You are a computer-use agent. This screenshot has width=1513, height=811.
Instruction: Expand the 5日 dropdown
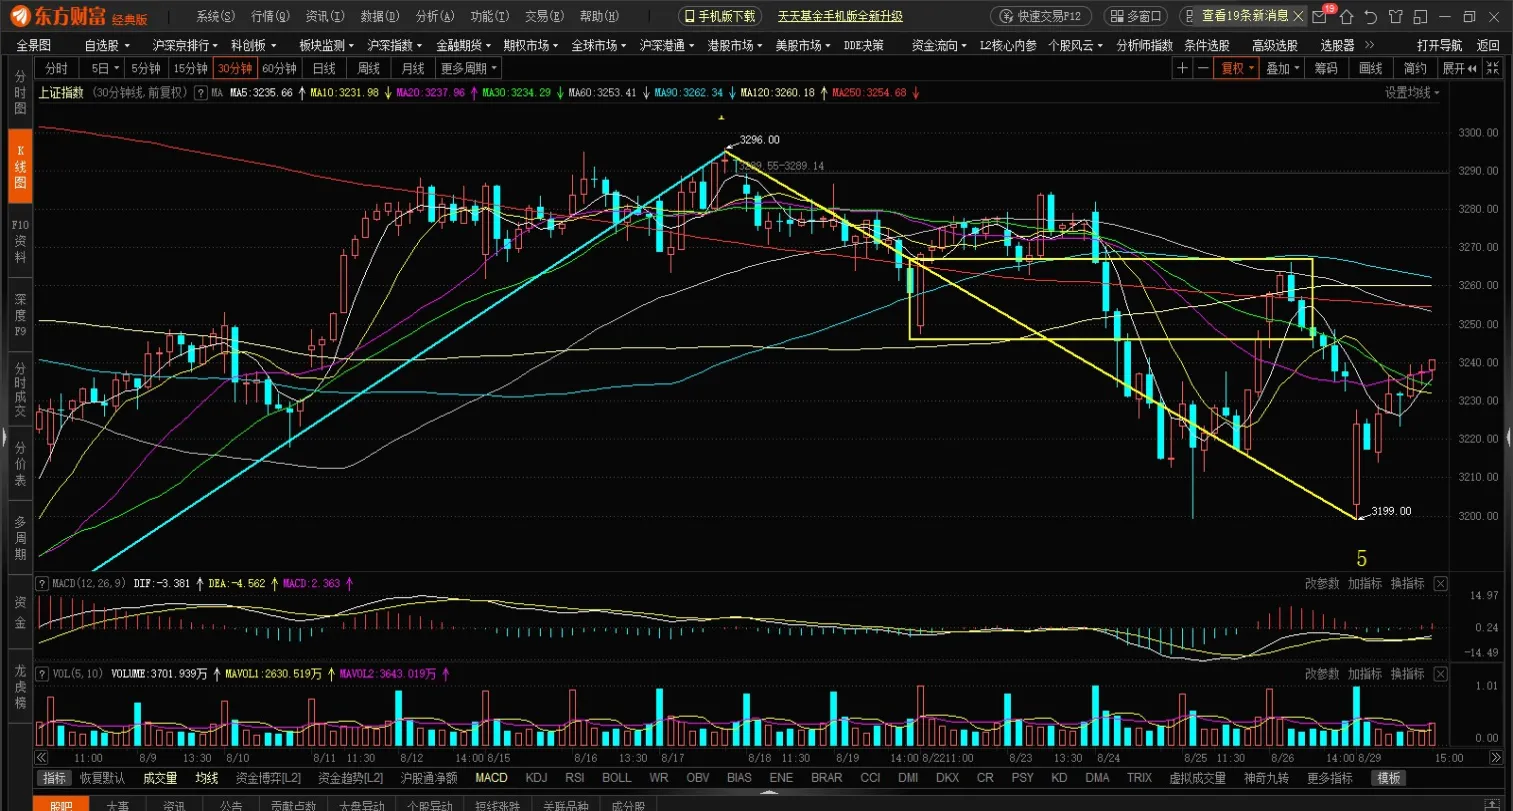pos(103,68)
